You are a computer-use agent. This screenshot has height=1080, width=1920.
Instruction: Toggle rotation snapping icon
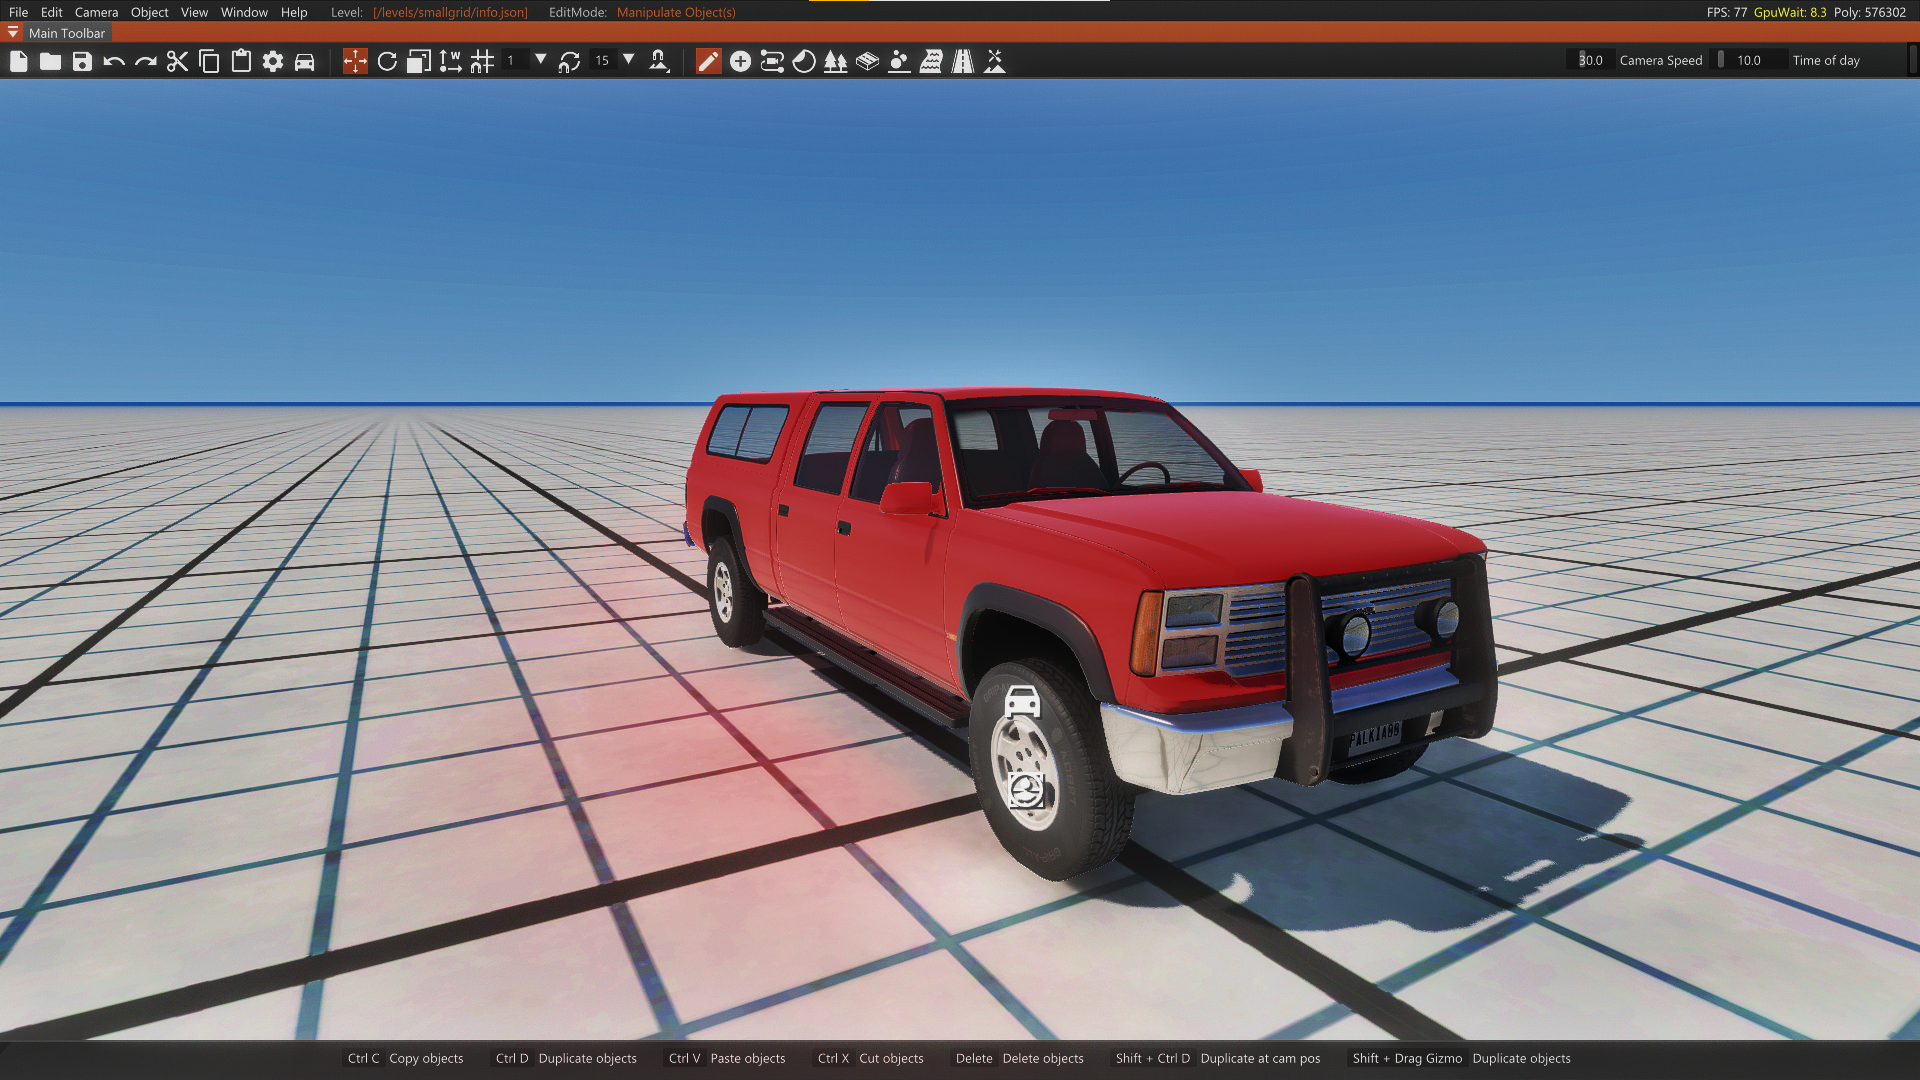pyautogui.click(x=569, y=62)
